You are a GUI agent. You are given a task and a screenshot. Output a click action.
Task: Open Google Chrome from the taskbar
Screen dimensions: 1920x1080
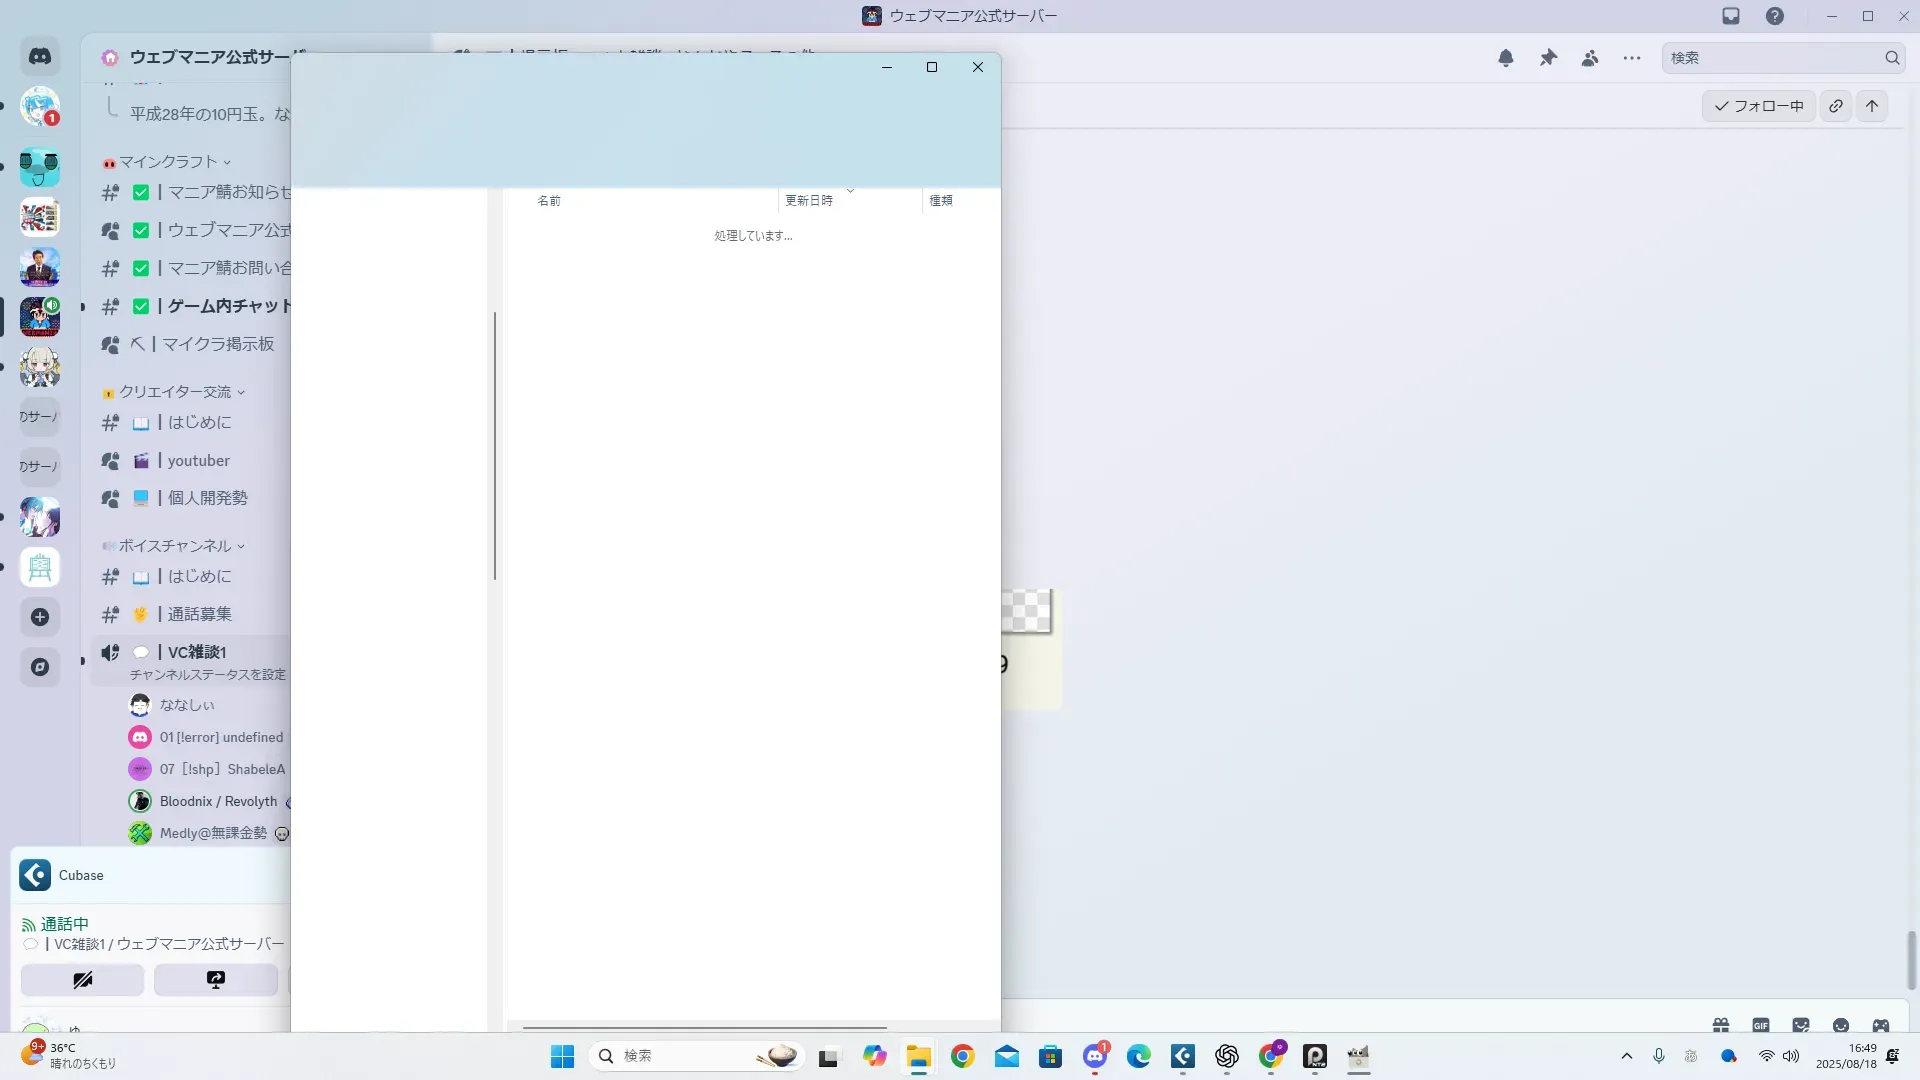(962, 1056)
